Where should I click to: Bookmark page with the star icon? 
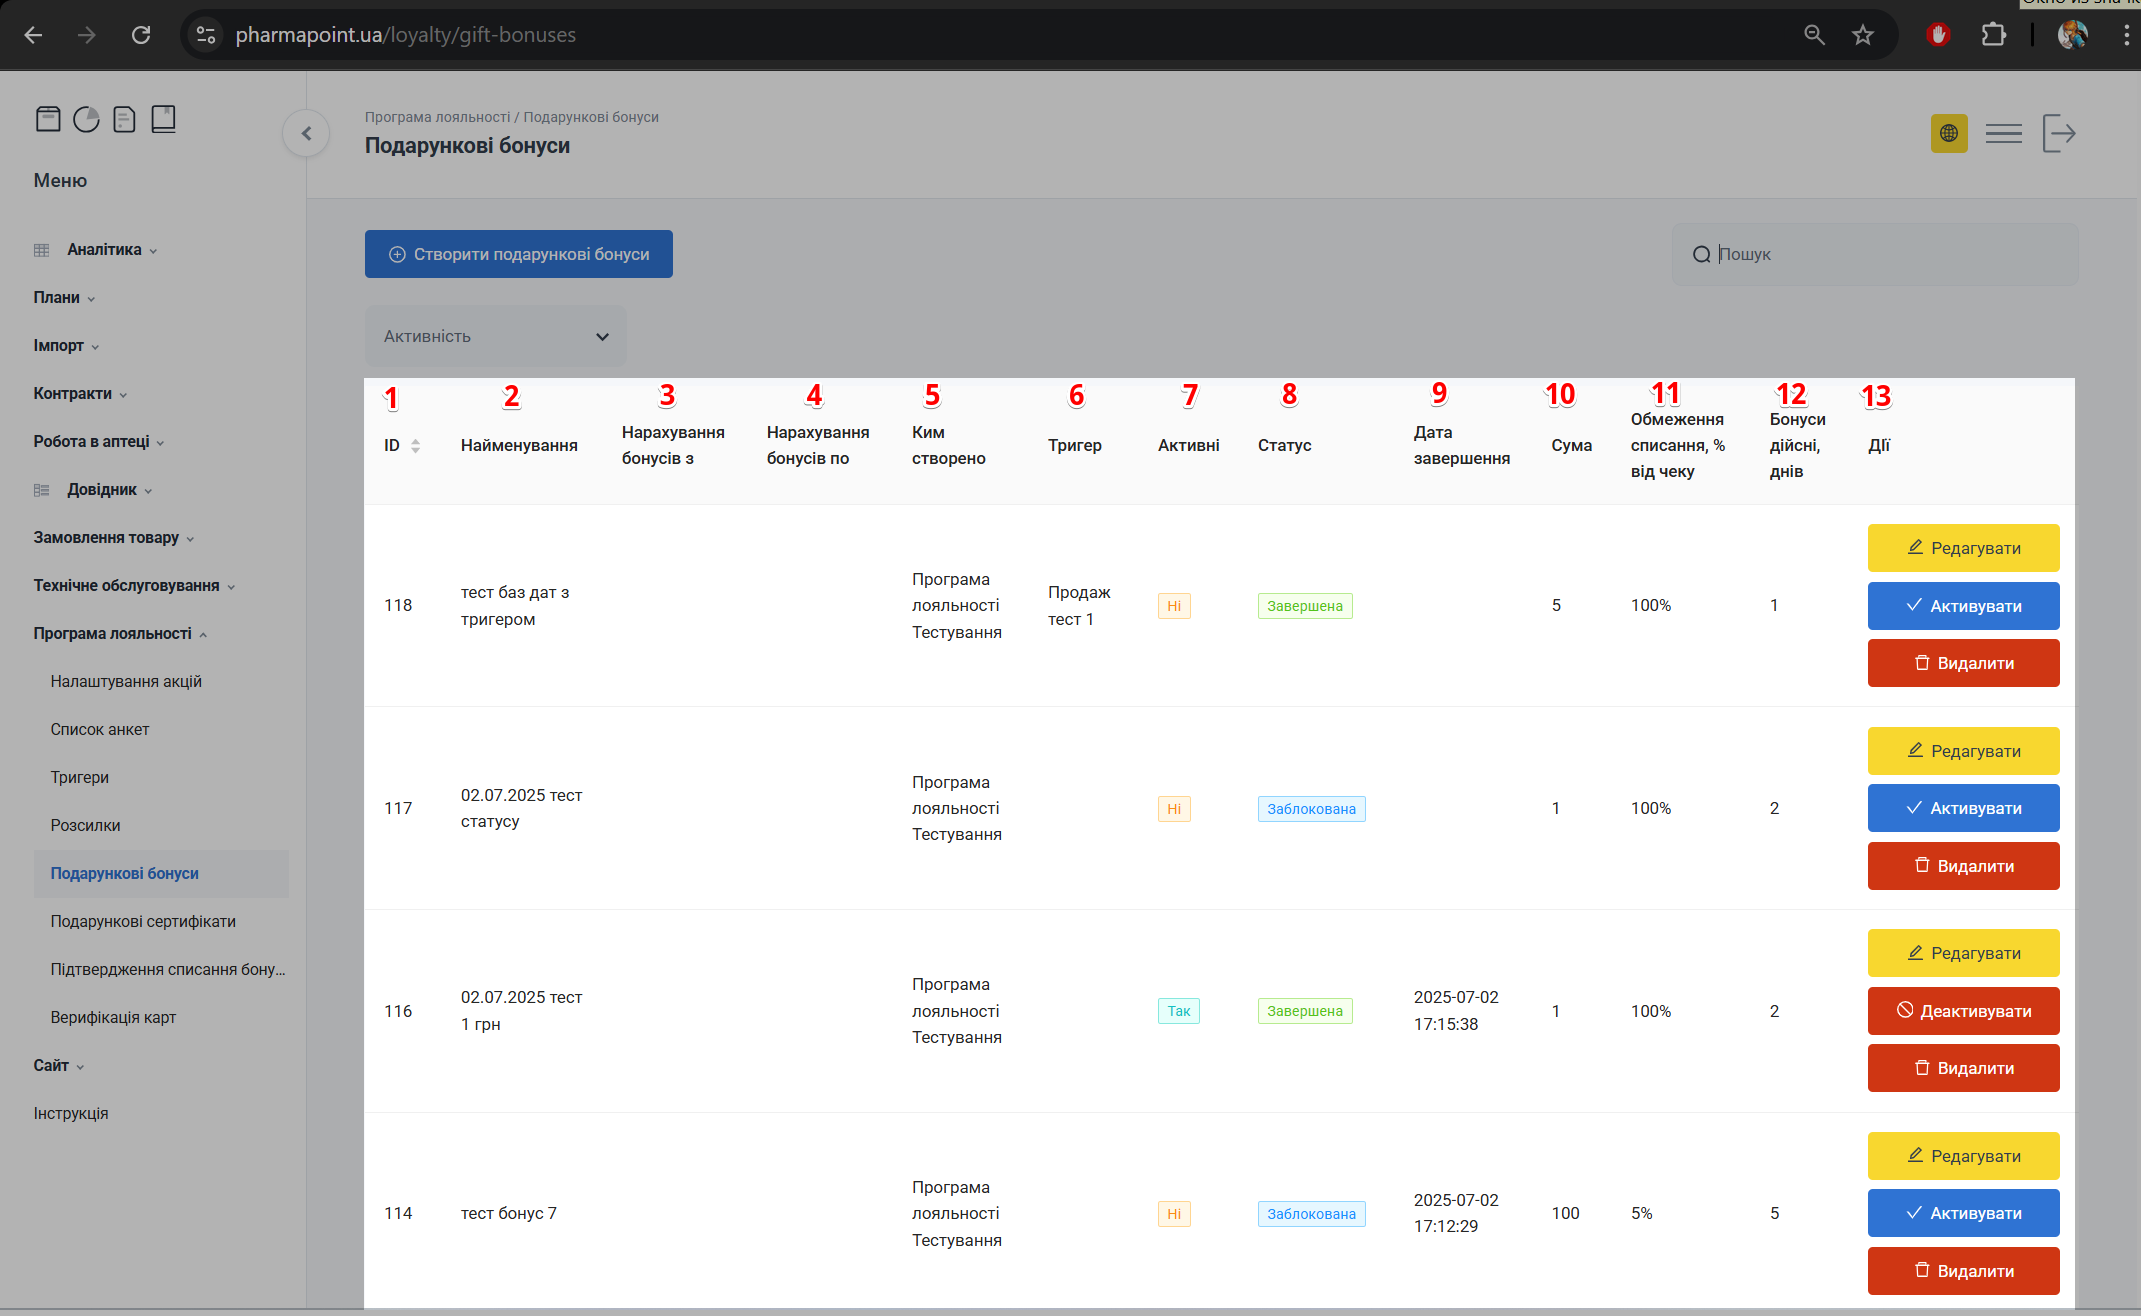(x=1862, y=35)
